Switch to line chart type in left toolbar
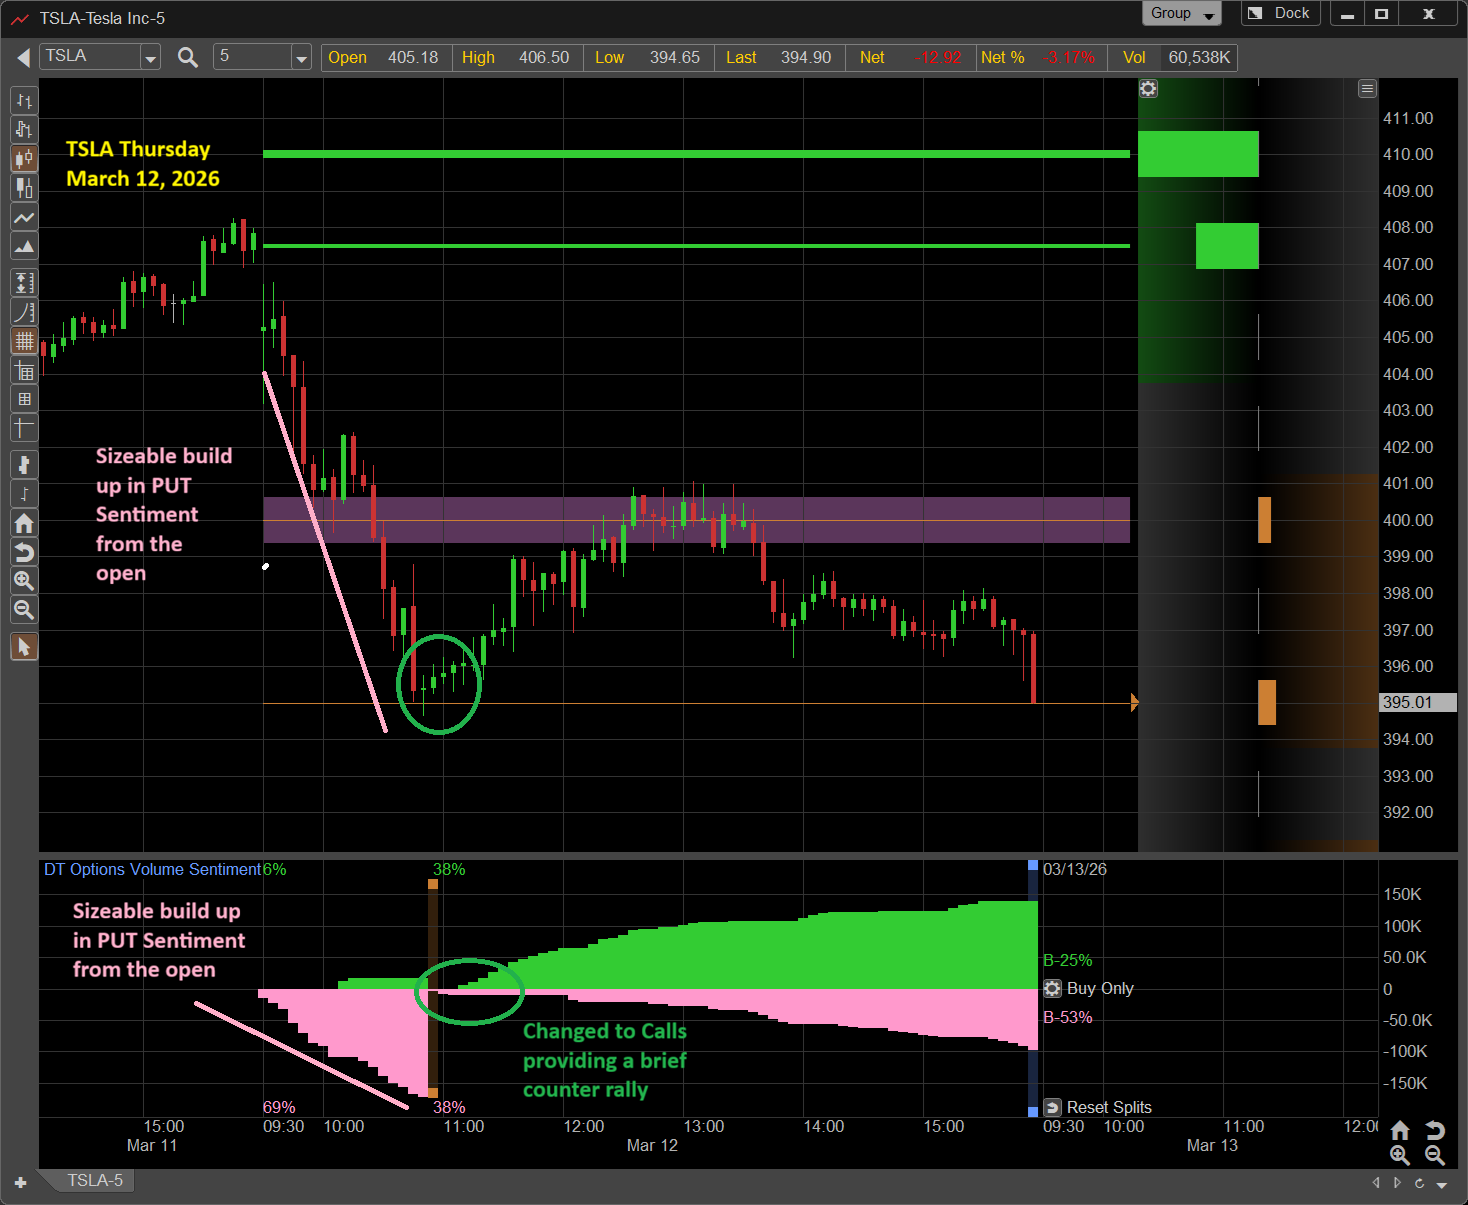The image size is (1468, 1205). tap(24, 217)
